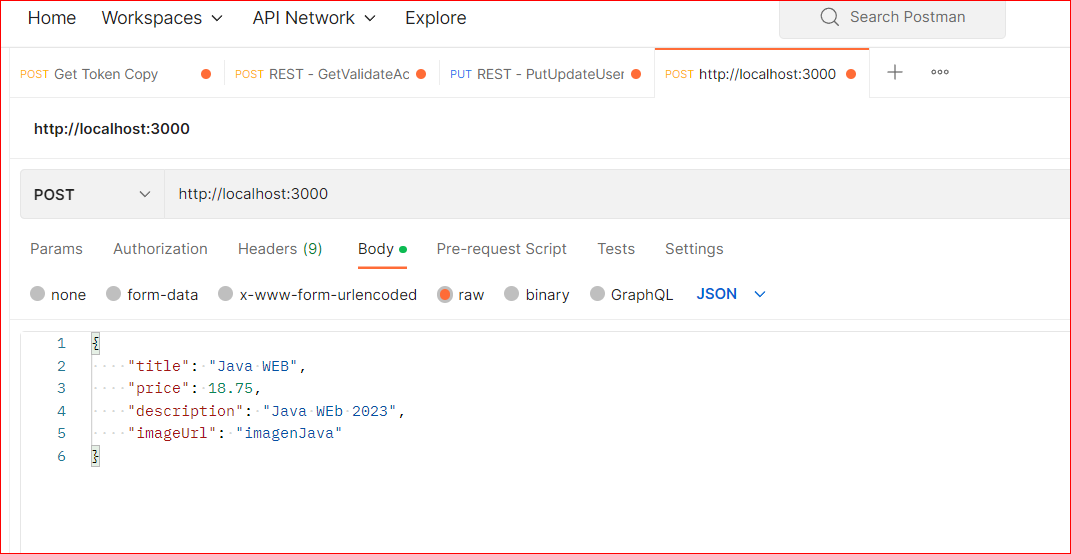Click the "Java WEB" value

254,366
